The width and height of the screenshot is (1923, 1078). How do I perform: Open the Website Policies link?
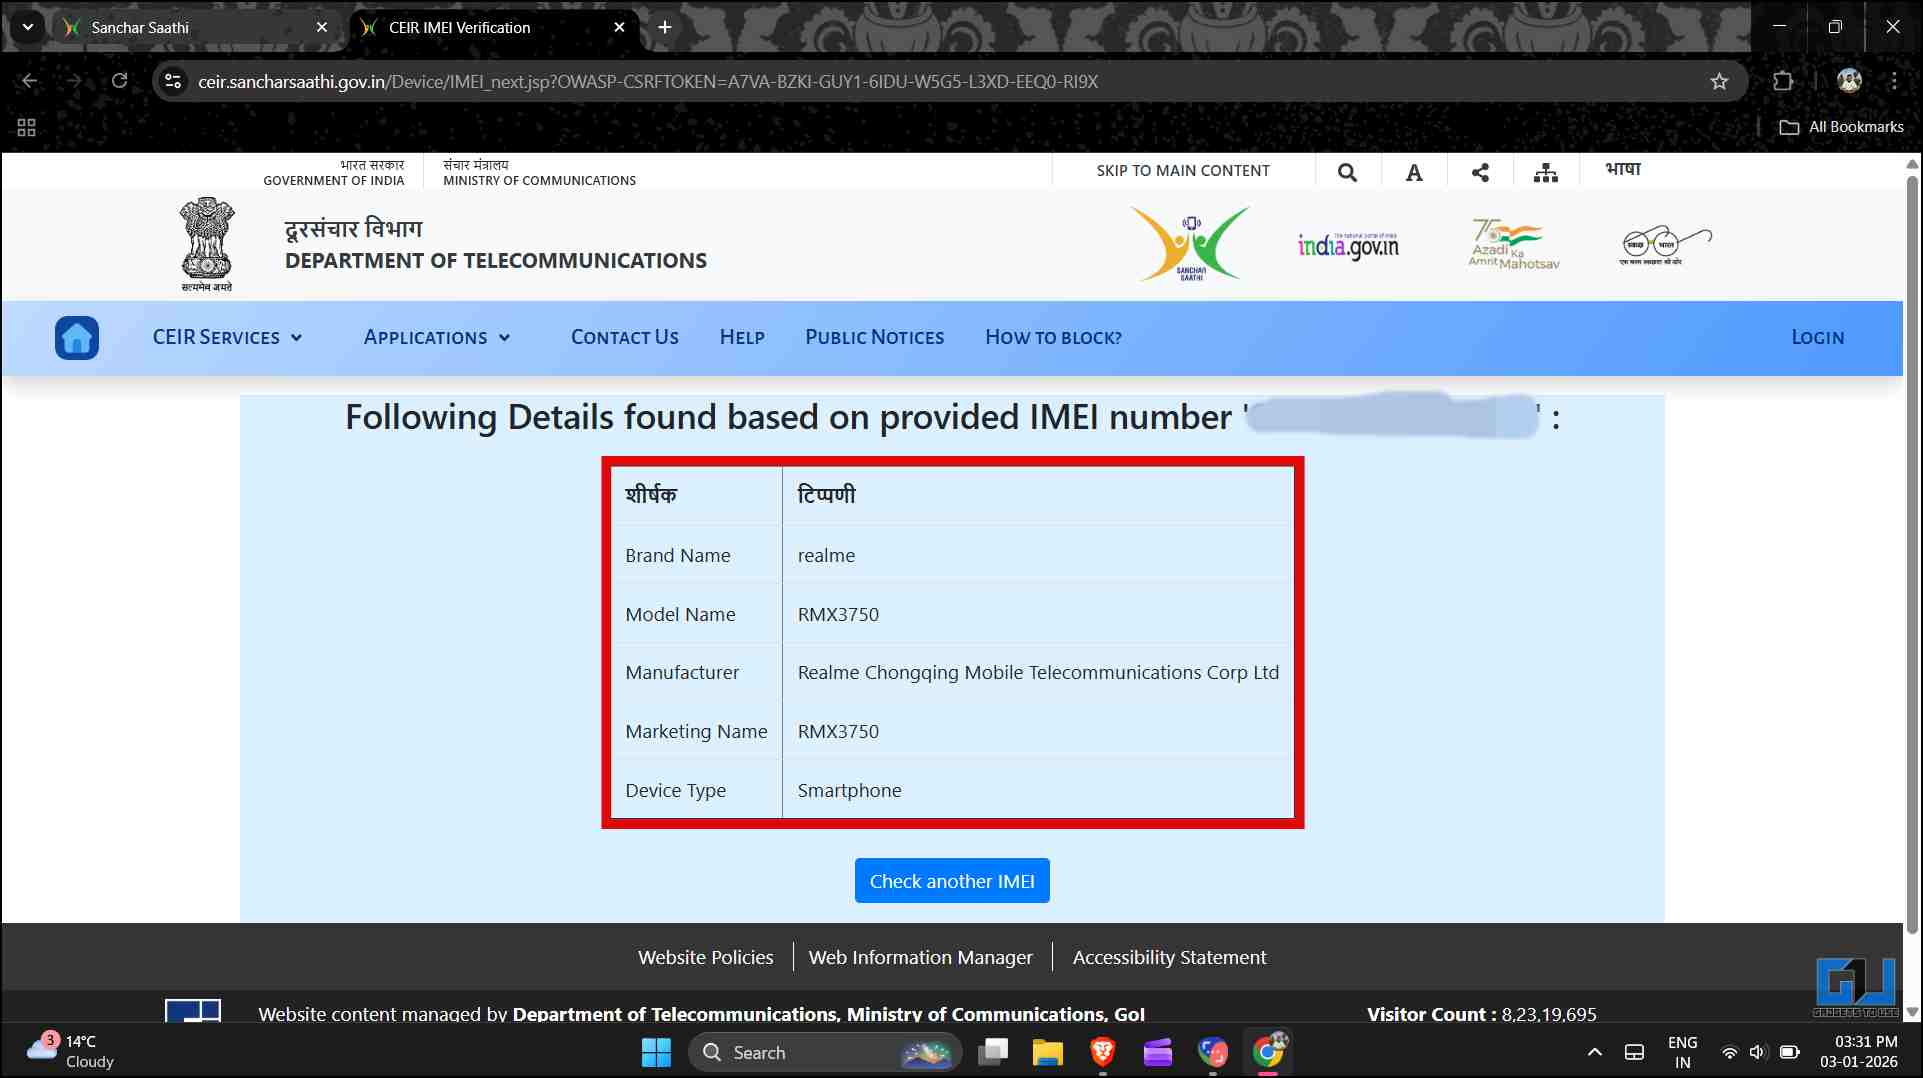[705, 958]
